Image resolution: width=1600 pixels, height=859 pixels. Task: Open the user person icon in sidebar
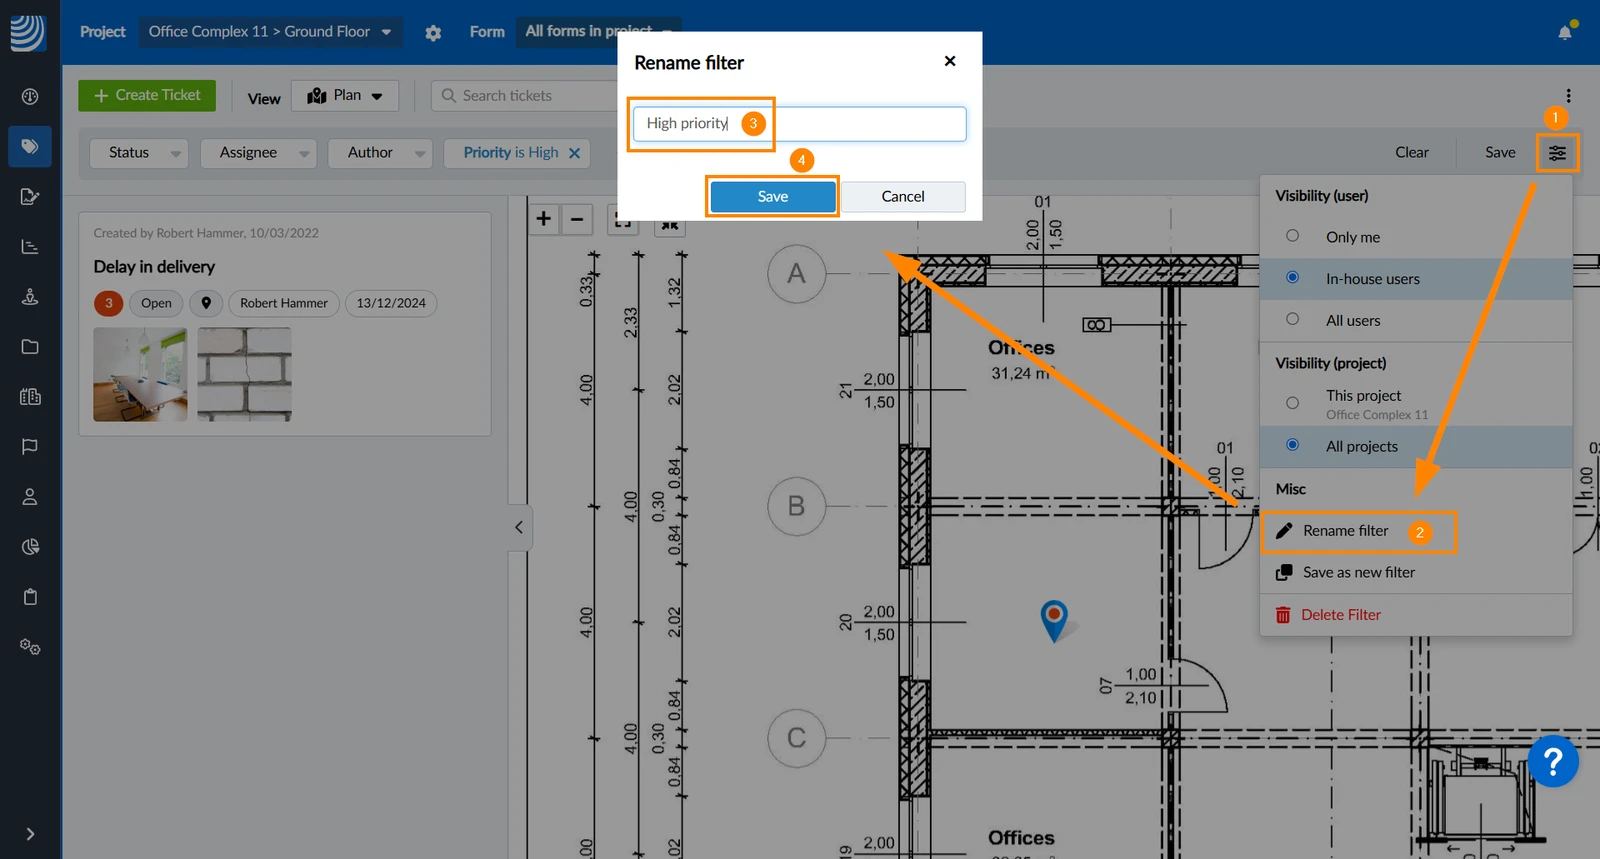tap(30, 497)
